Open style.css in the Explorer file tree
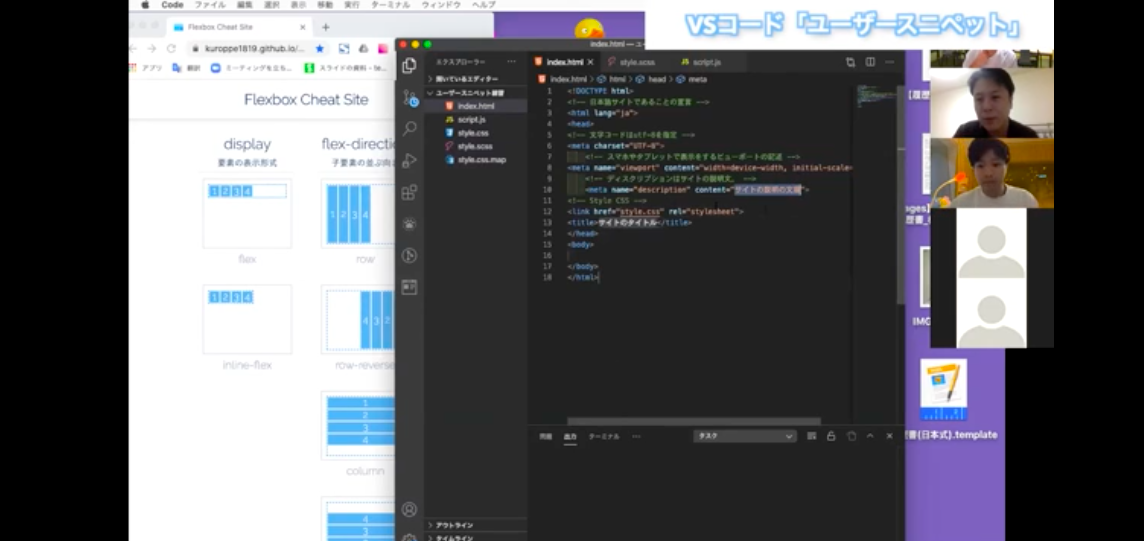This screenshot has height=541, width=1144. pyautogui.click(x=475, y=133)
